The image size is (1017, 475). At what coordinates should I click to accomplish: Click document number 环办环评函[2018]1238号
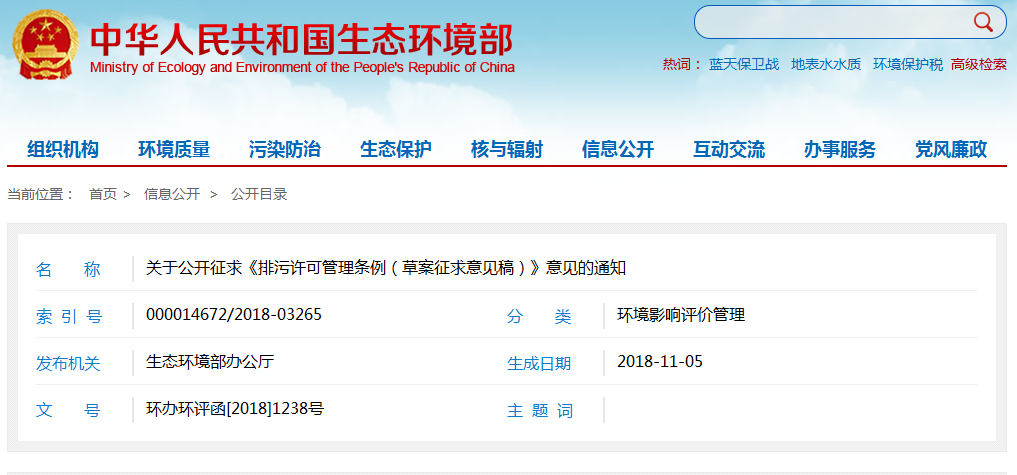click(x=235, y=409)
